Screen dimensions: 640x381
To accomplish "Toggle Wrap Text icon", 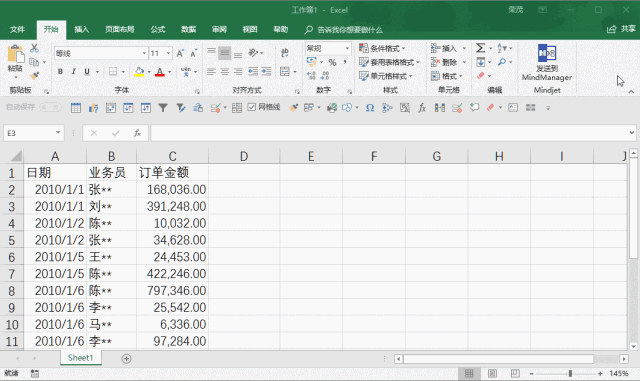I will (284, 53).
